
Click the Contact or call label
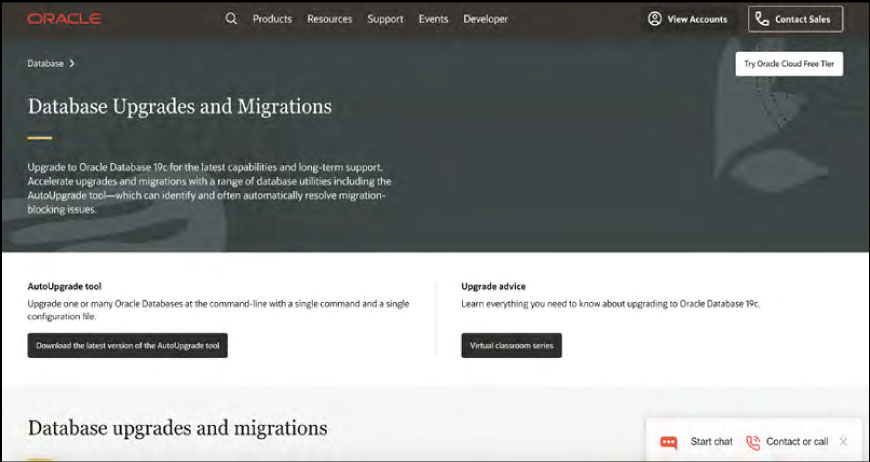click(x=797, y=441)
